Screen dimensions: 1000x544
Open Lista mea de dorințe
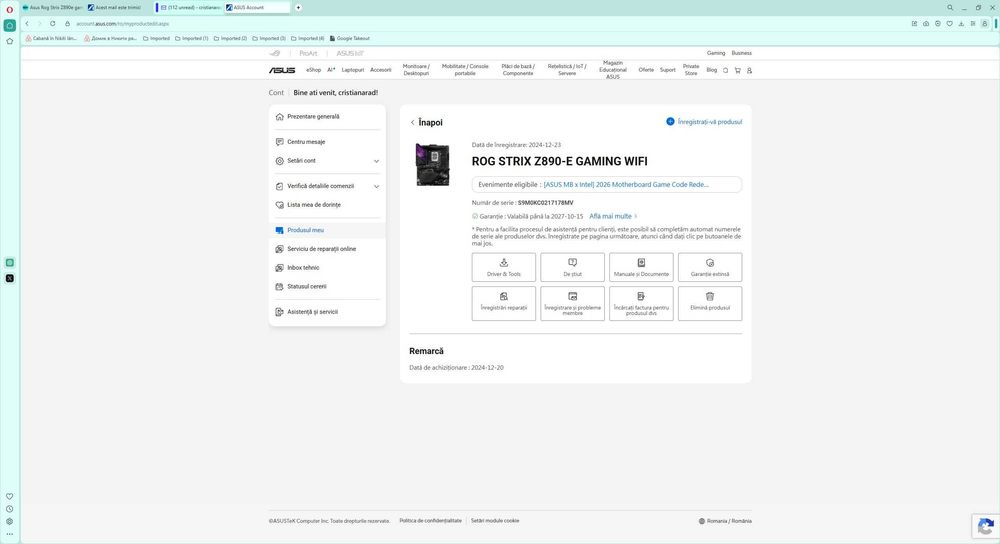(314, 205)
